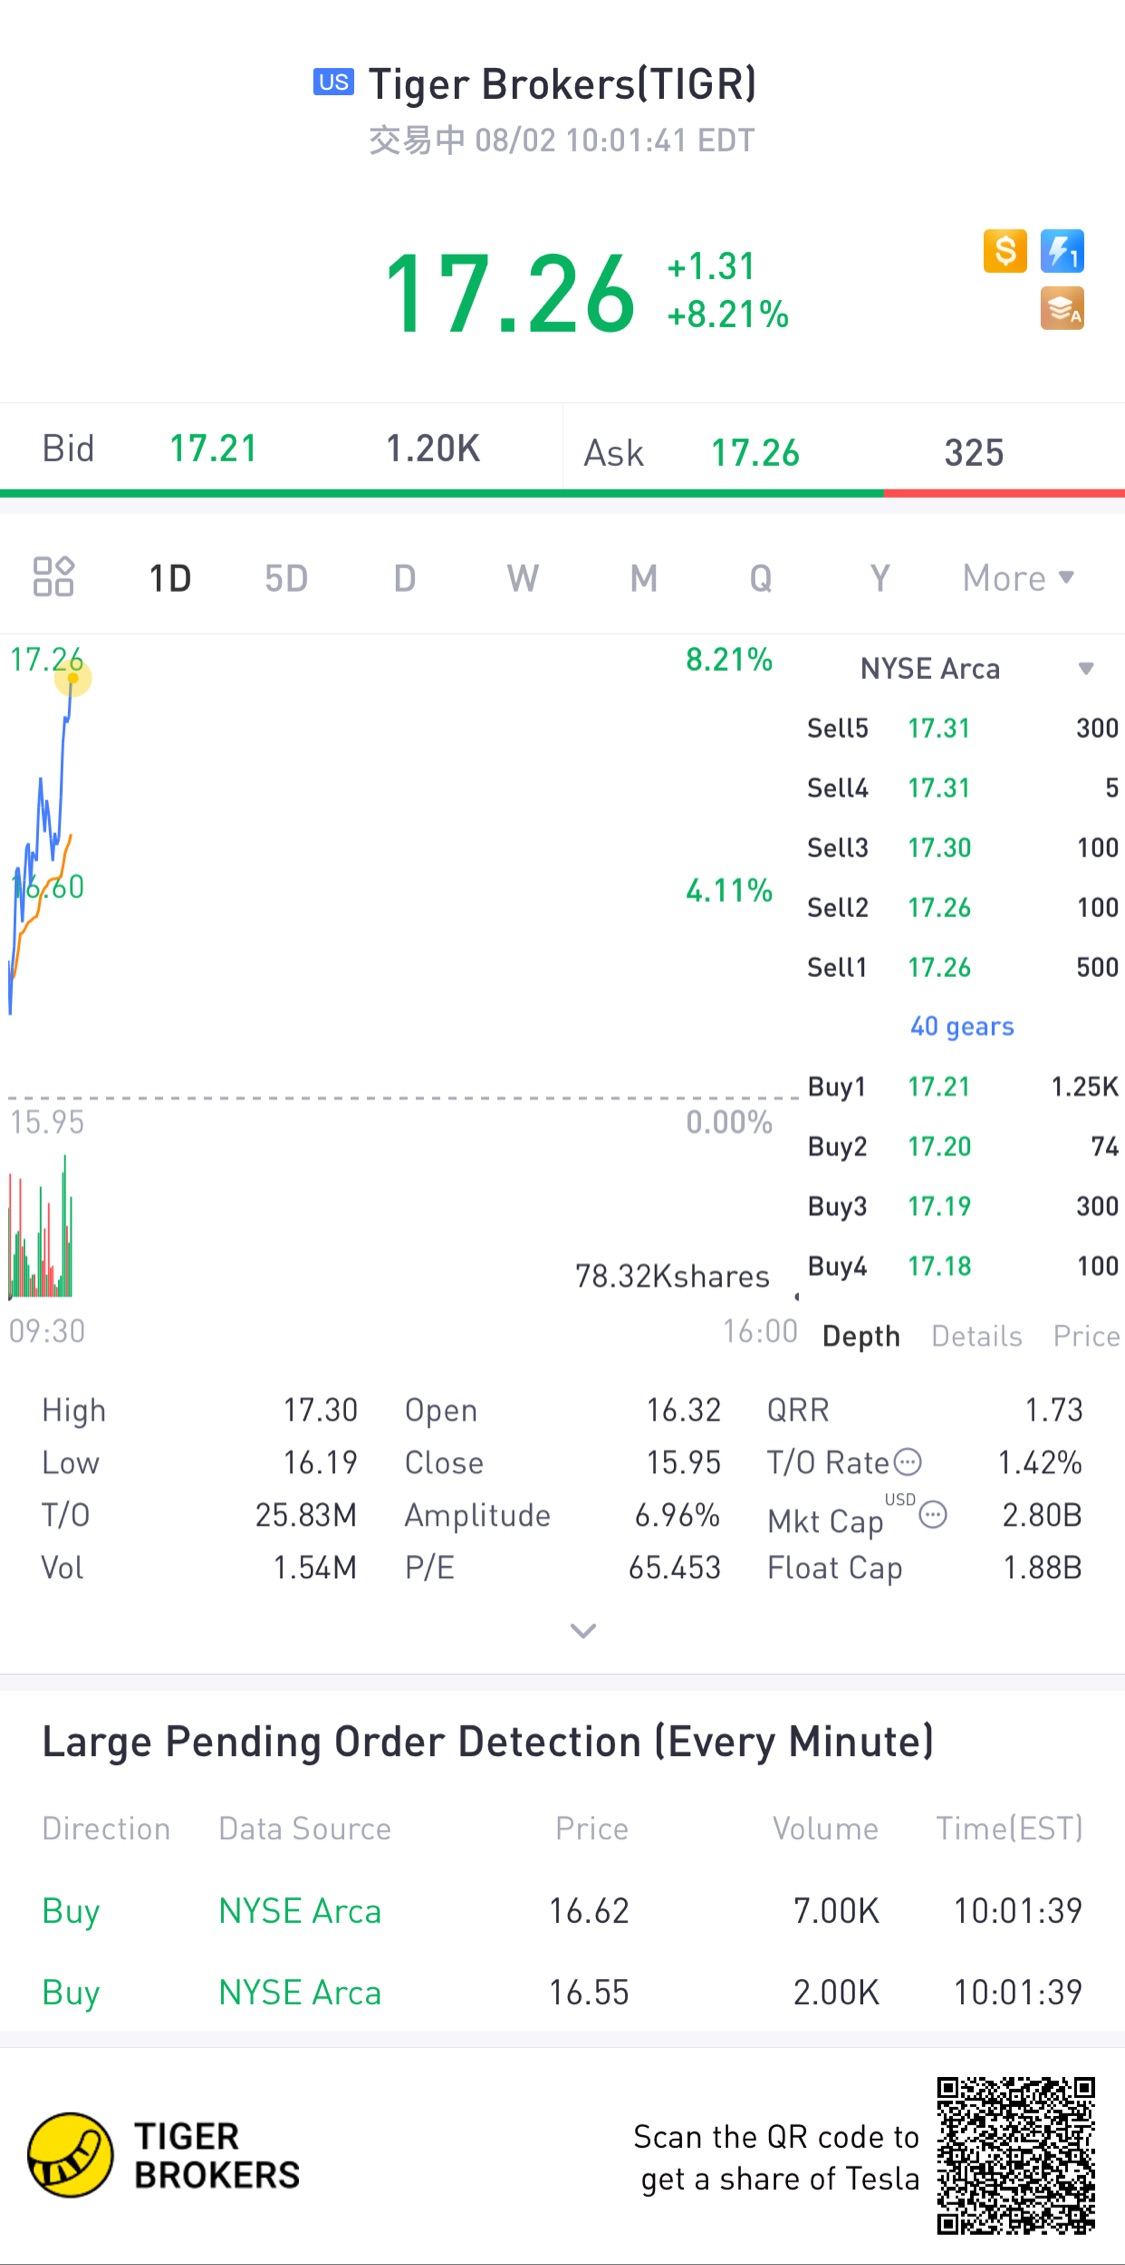Select the Details tab
The image size is (1125, 2265).
point(976,1336)
